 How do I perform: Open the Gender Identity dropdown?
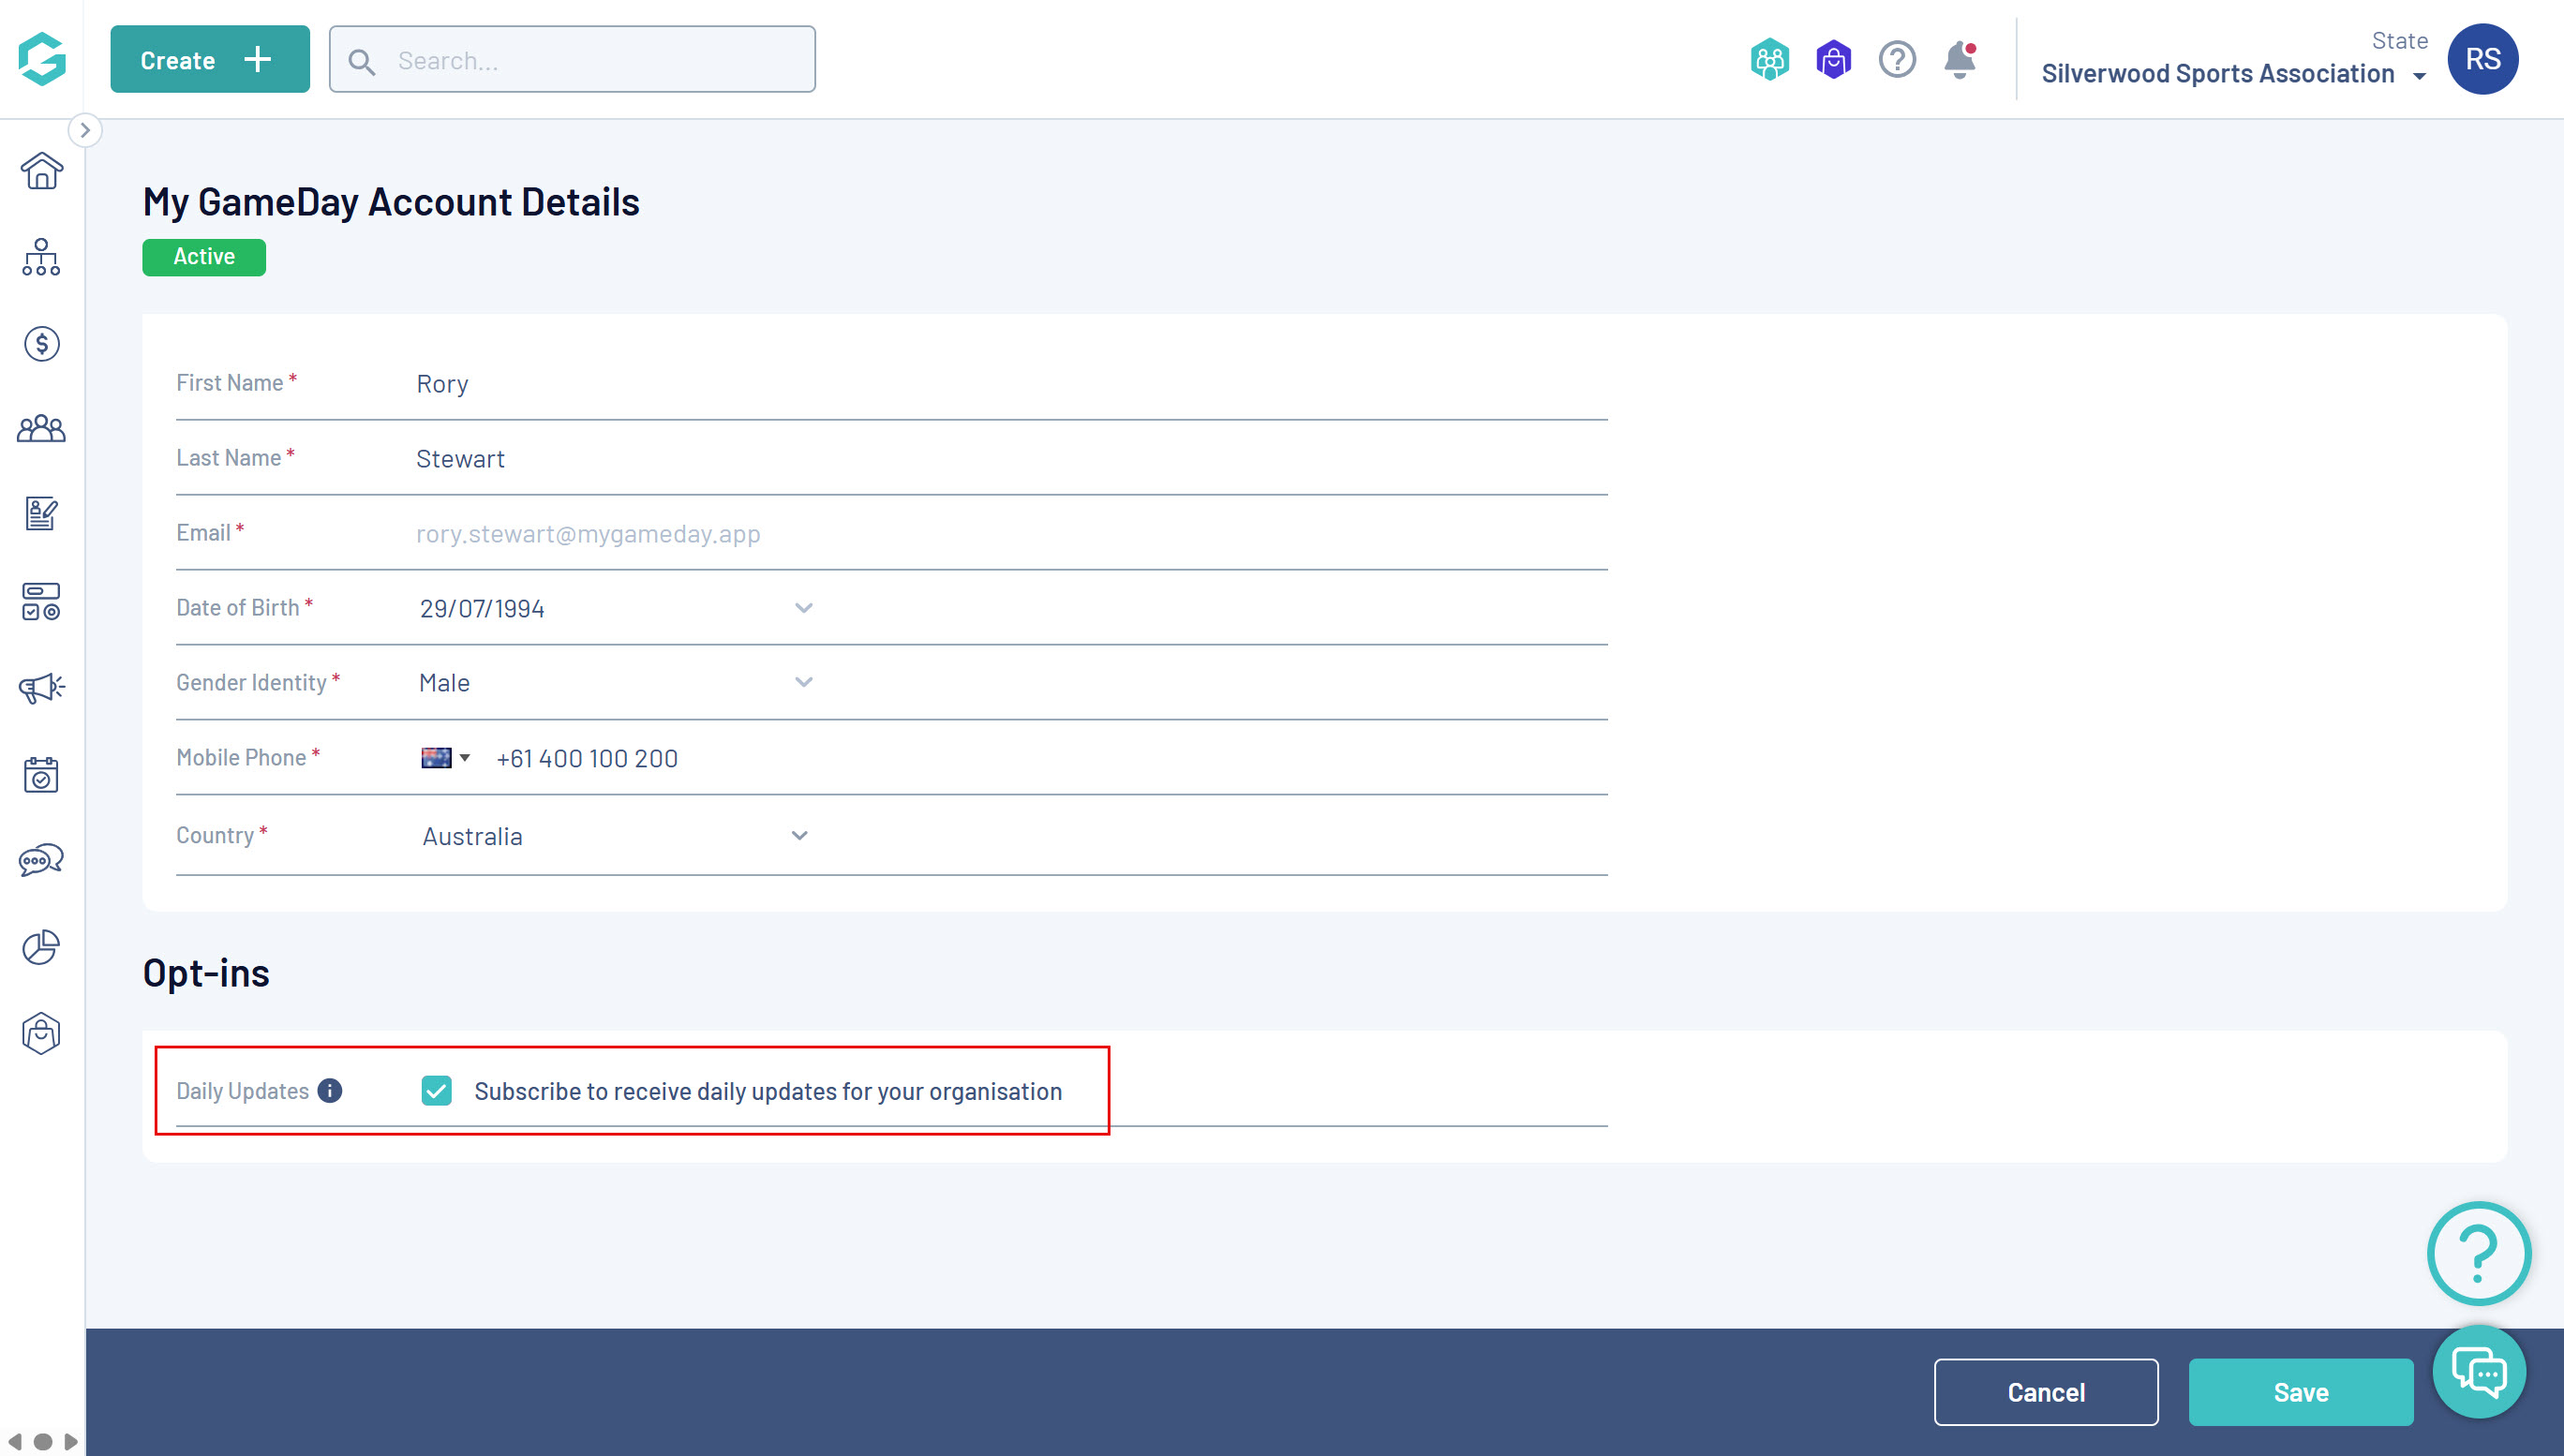point(803,682)
